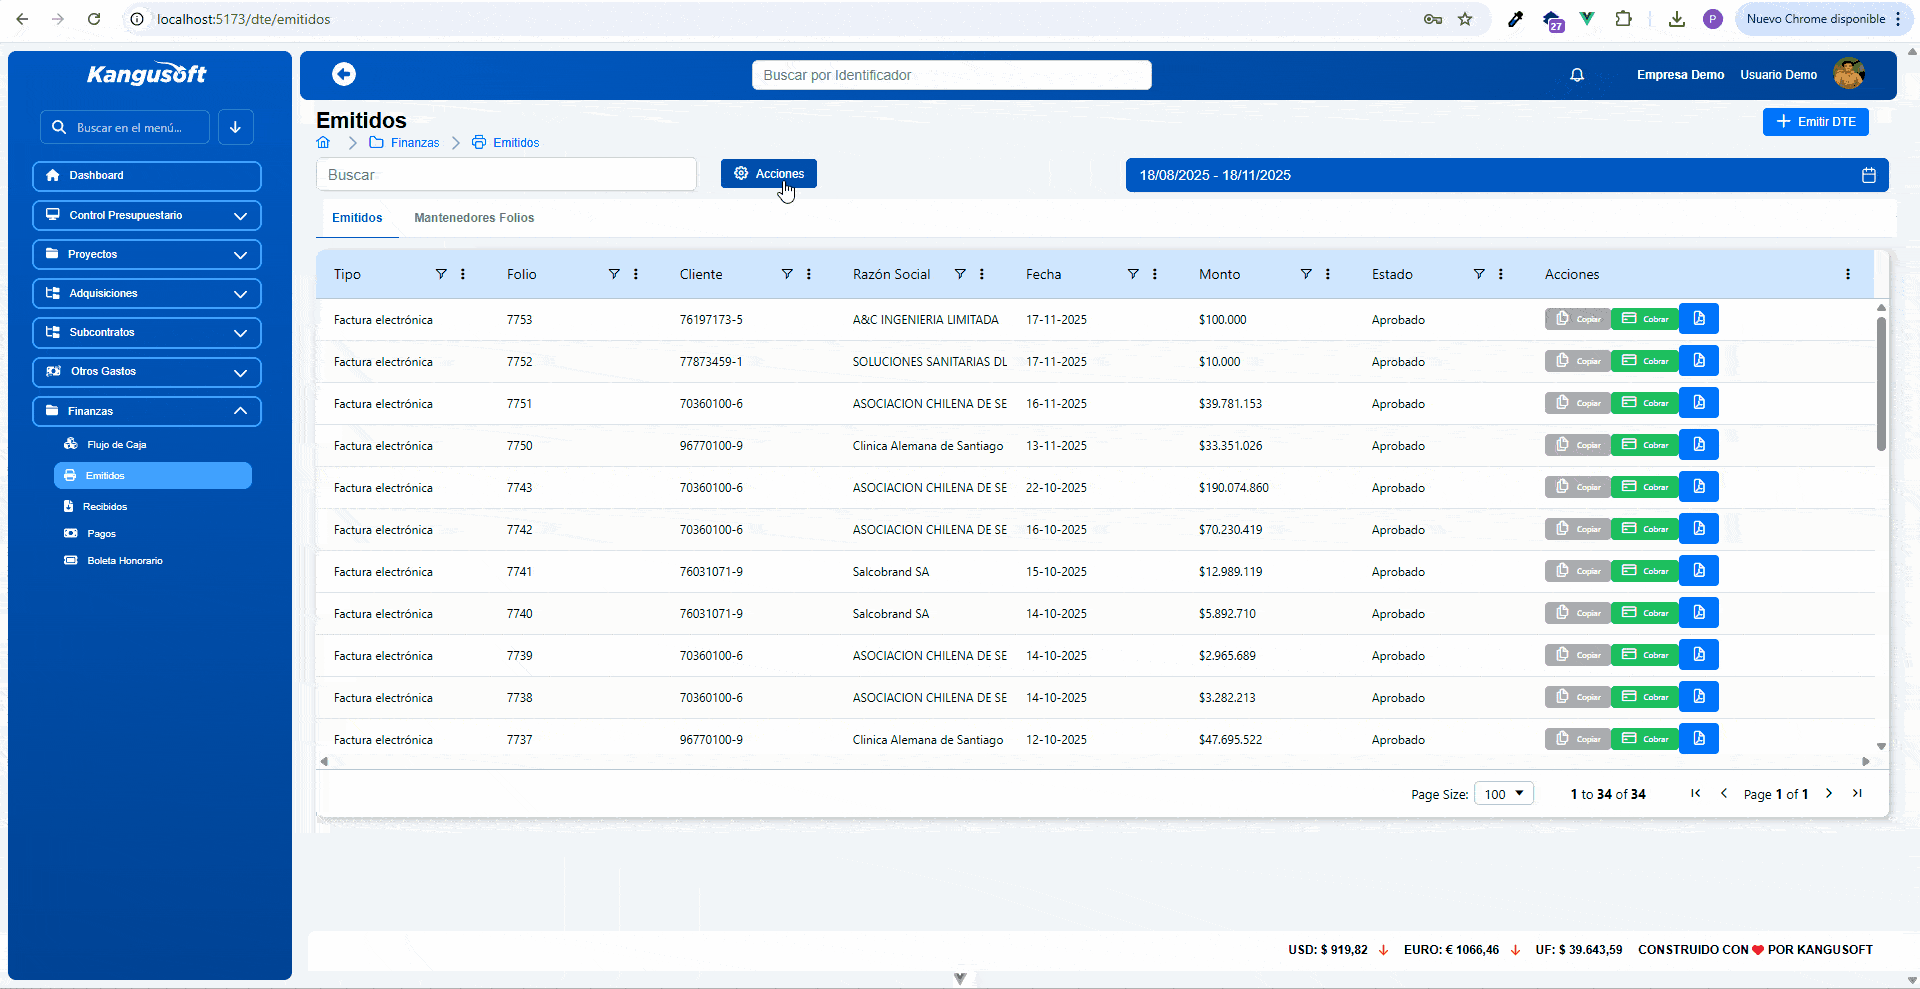Click Copiar for folio 7752
Viewport: 1920px width, 989px height.
[1578, 361]
